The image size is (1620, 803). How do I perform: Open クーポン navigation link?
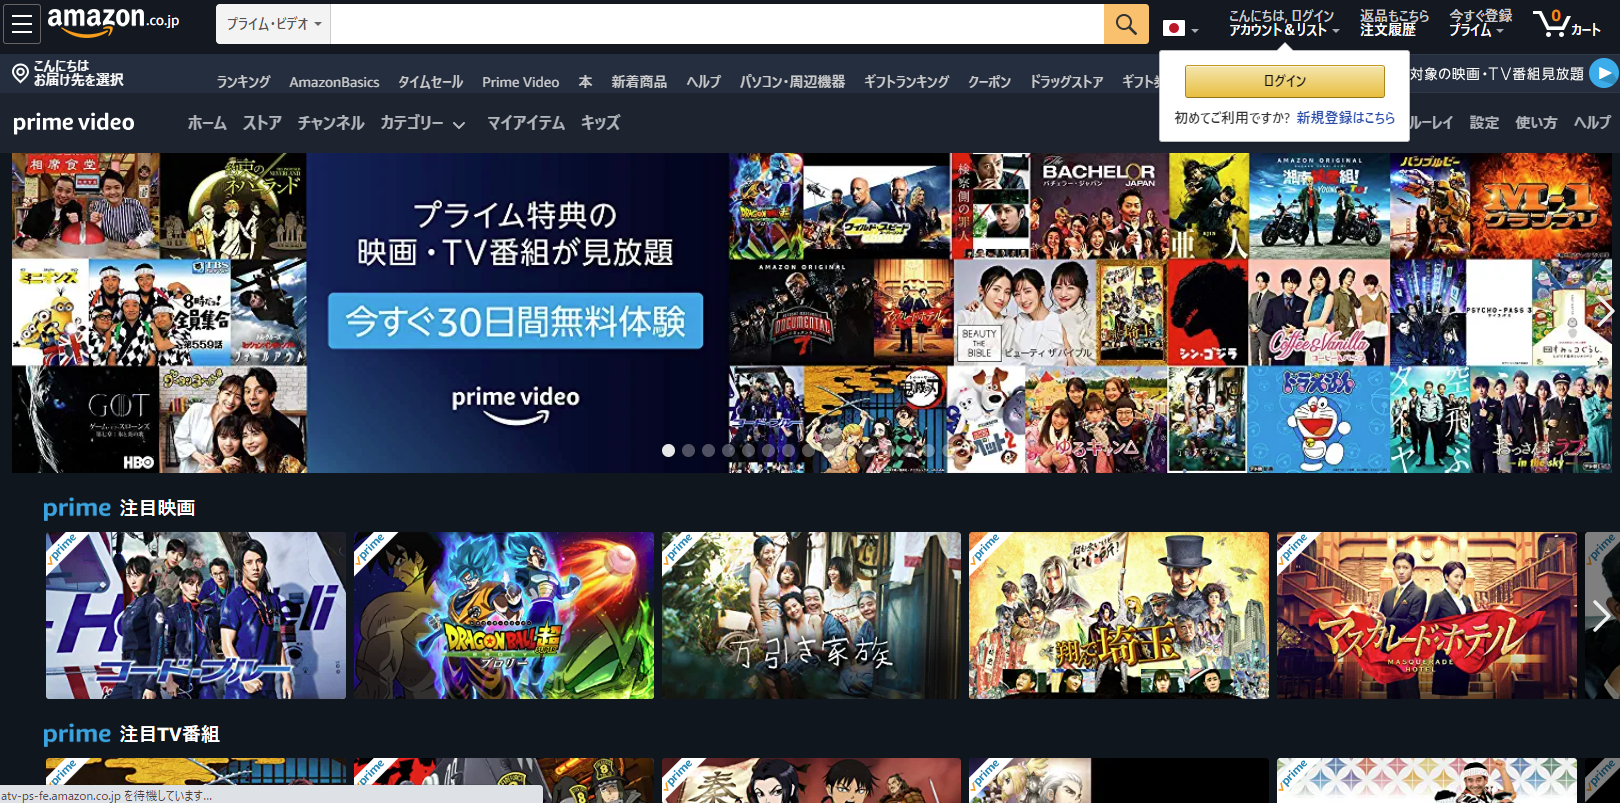(989, 82)
